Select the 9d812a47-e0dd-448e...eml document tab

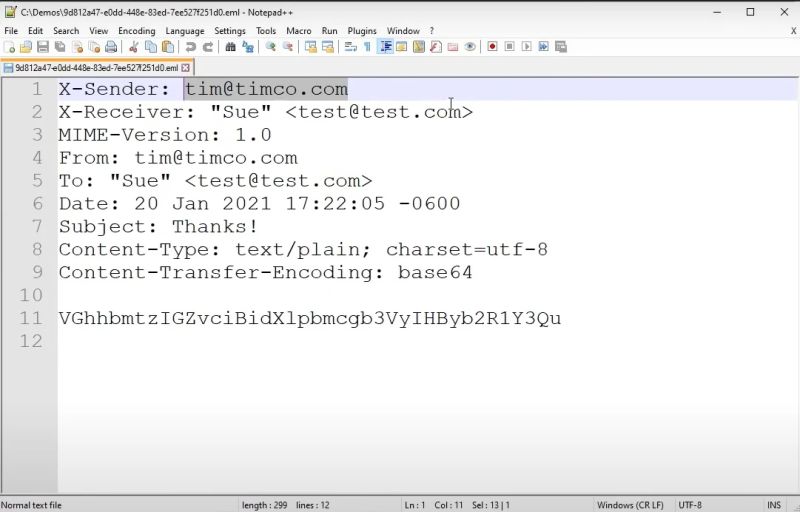point(96,68)
